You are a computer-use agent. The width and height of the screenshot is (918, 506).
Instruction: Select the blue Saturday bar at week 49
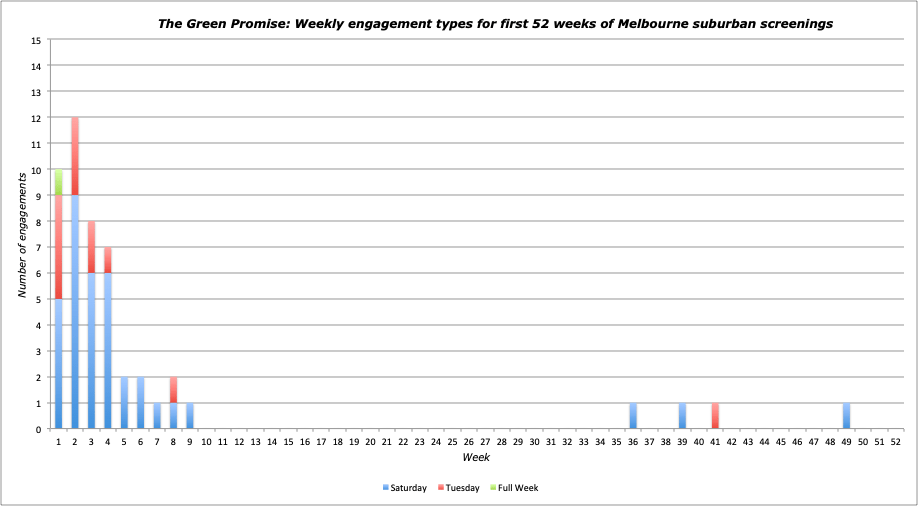(846, 416)
